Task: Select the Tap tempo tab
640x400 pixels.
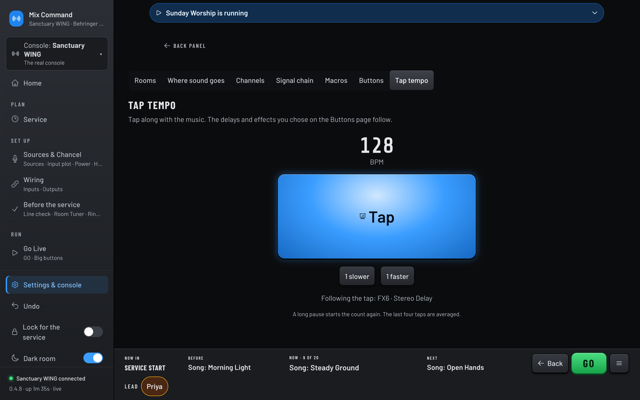Action: click(x=411, y=80)
